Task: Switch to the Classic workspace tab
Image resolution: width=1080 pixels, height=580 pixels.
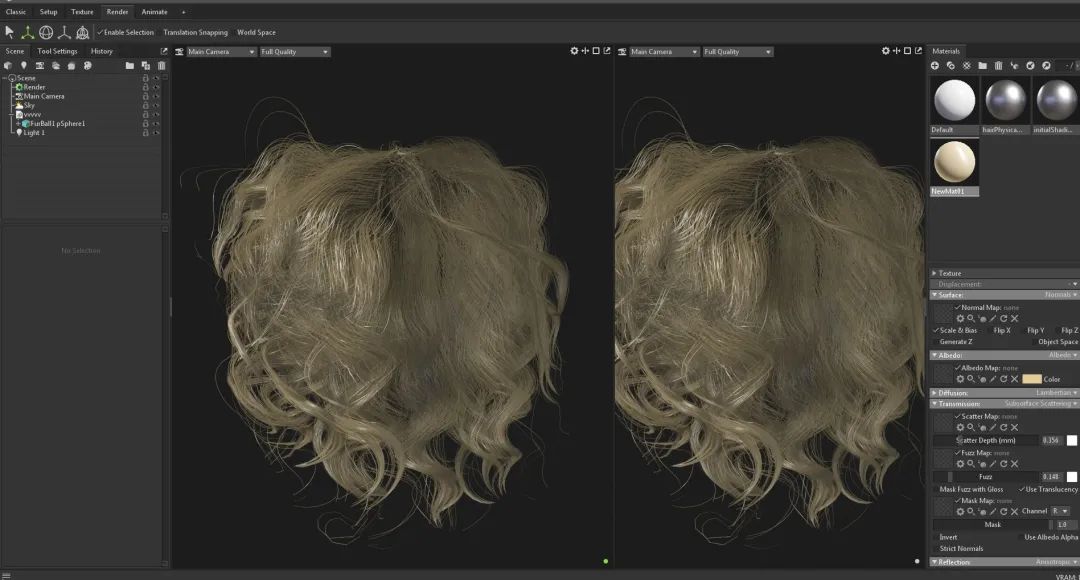Action: coord(16,12)
